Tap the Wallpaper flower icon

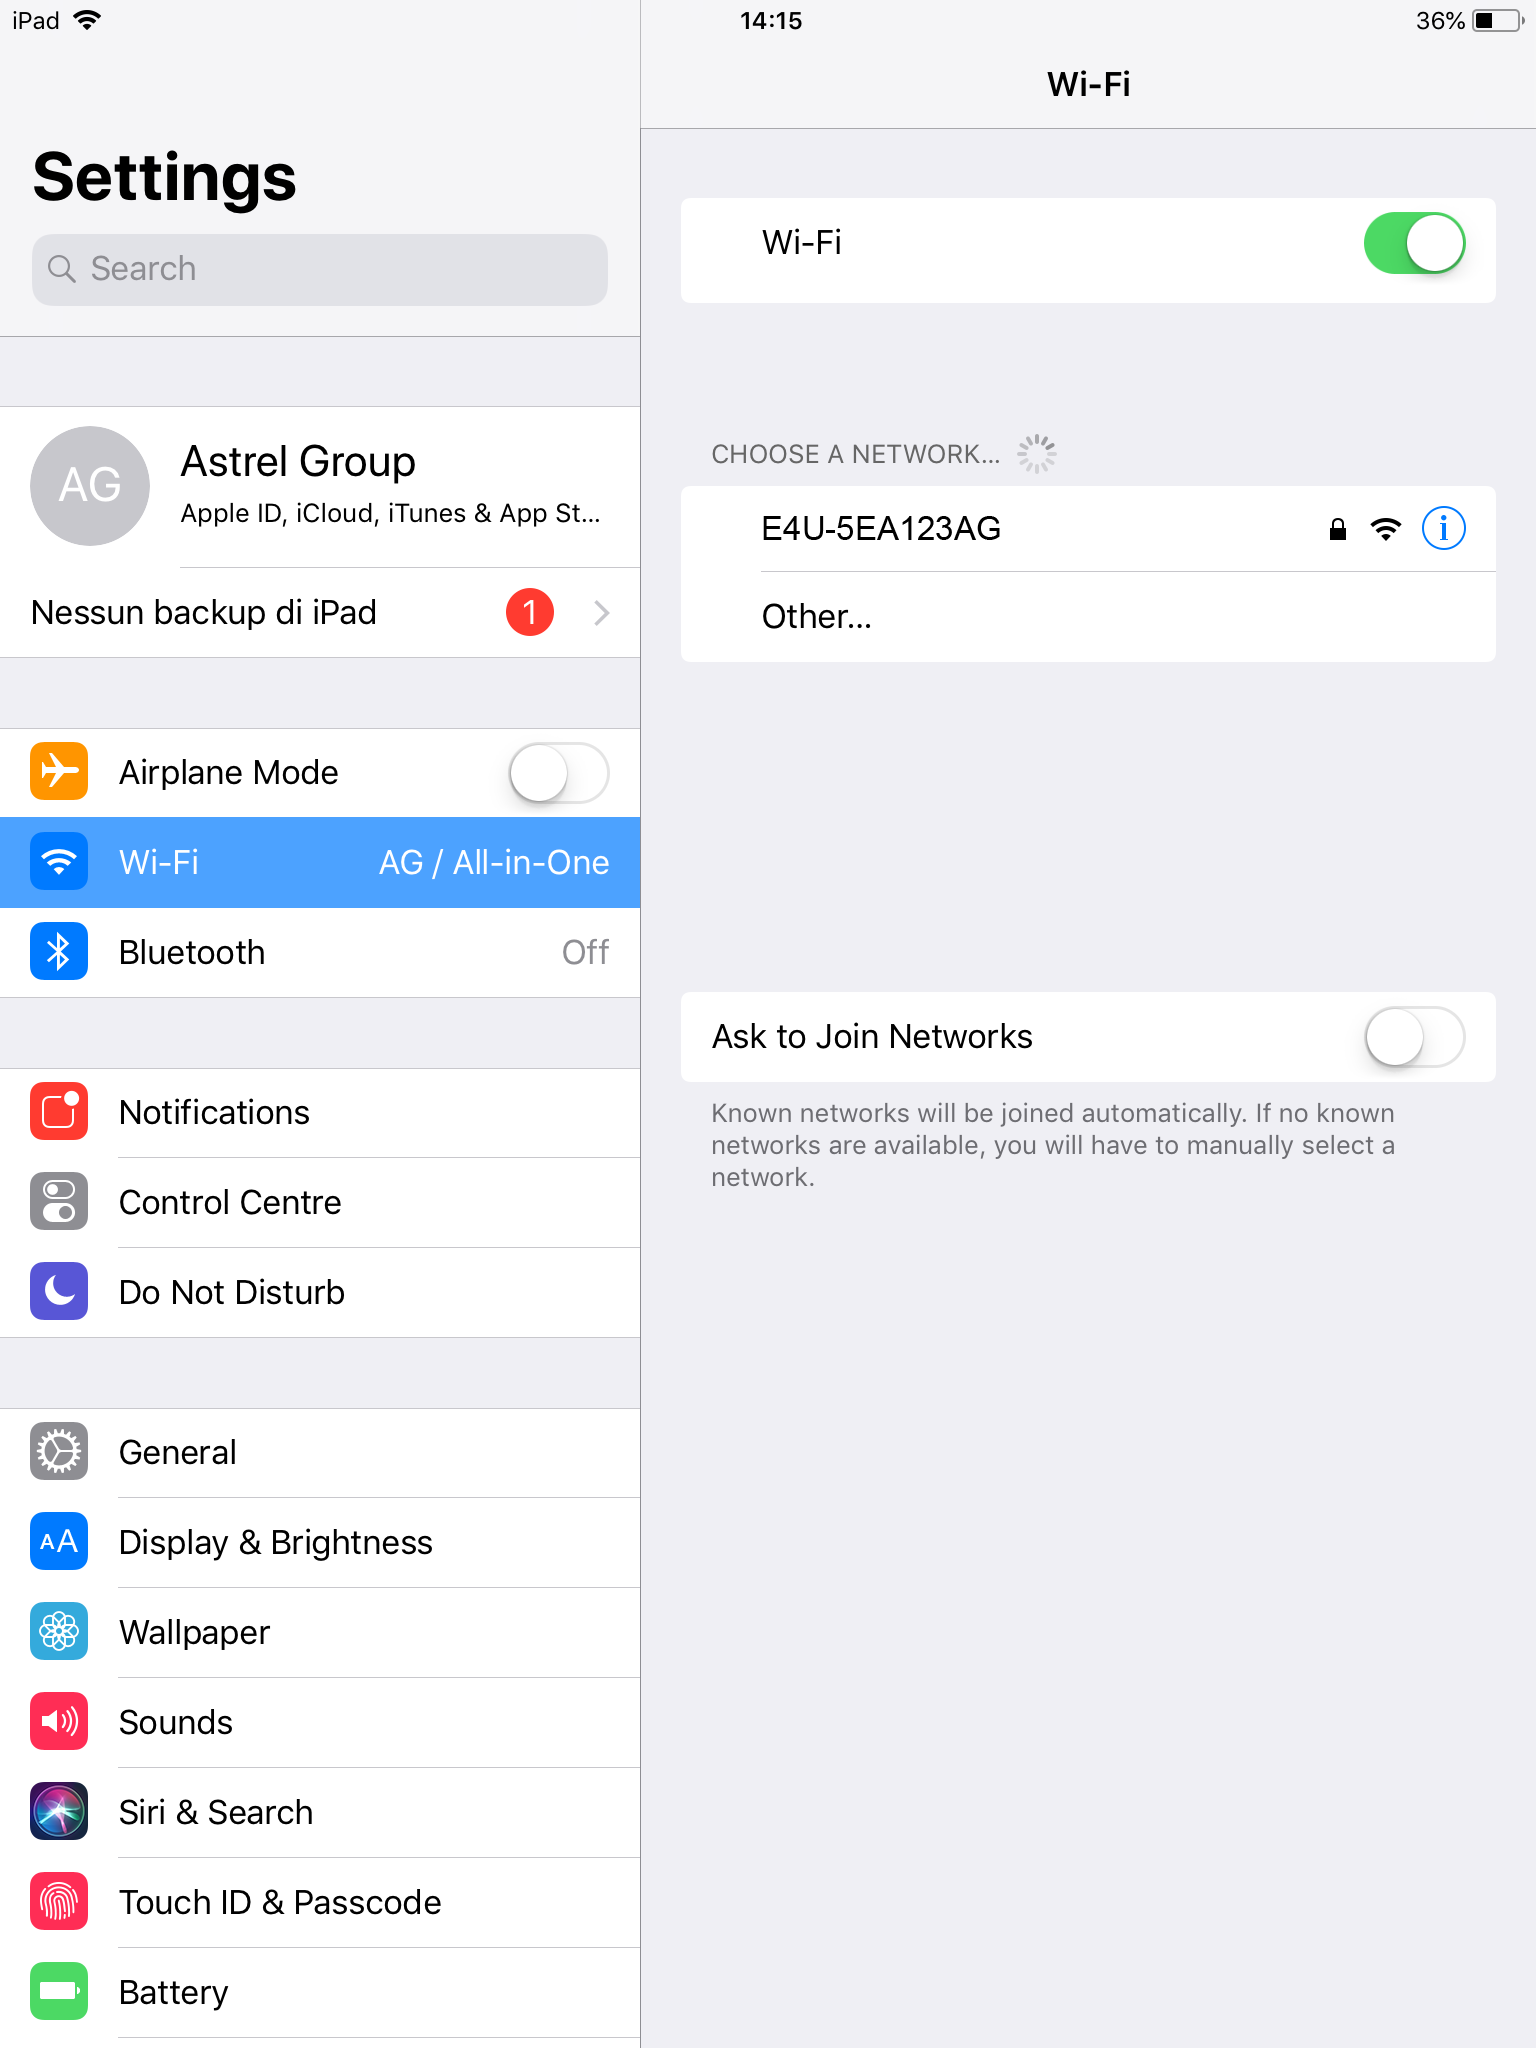click(x=59, y=1632)
